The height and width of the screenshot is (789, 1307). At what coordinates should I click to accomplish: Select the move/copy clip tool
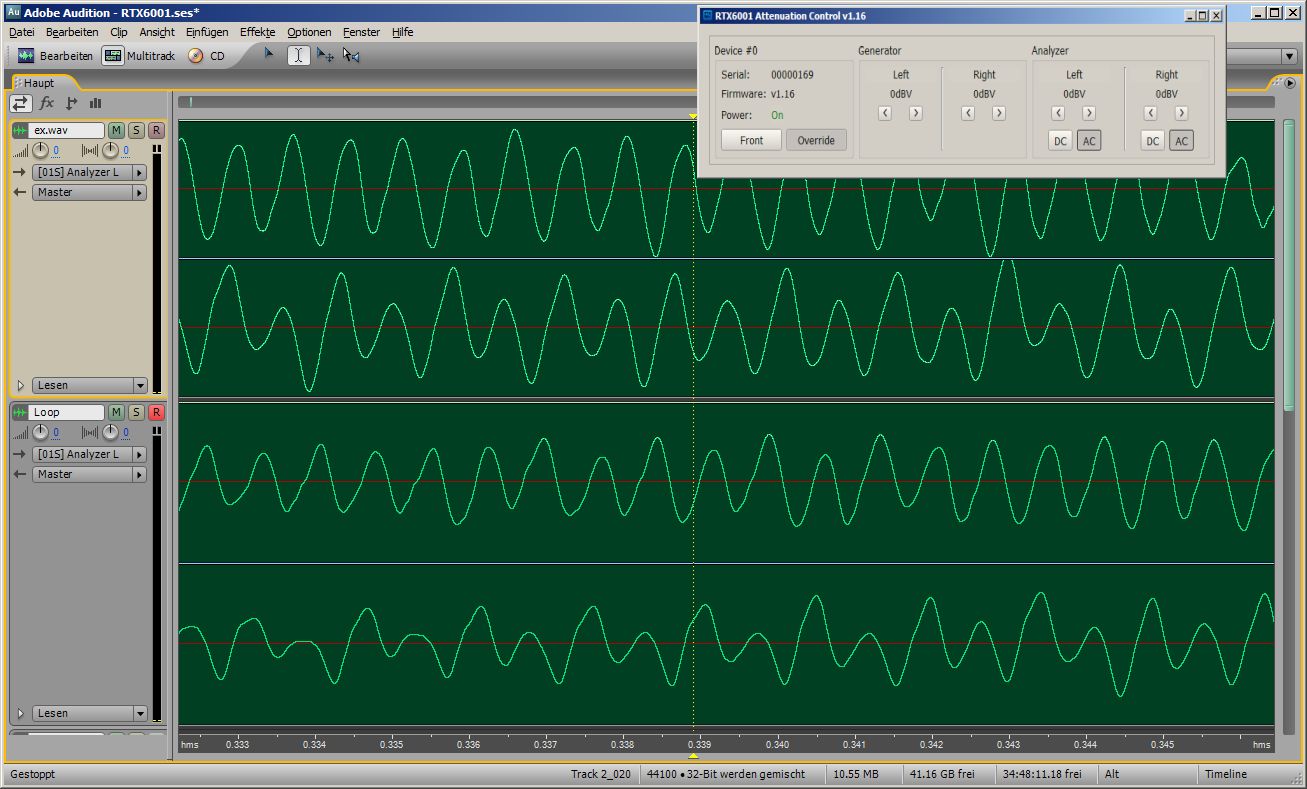click(325, 55)
